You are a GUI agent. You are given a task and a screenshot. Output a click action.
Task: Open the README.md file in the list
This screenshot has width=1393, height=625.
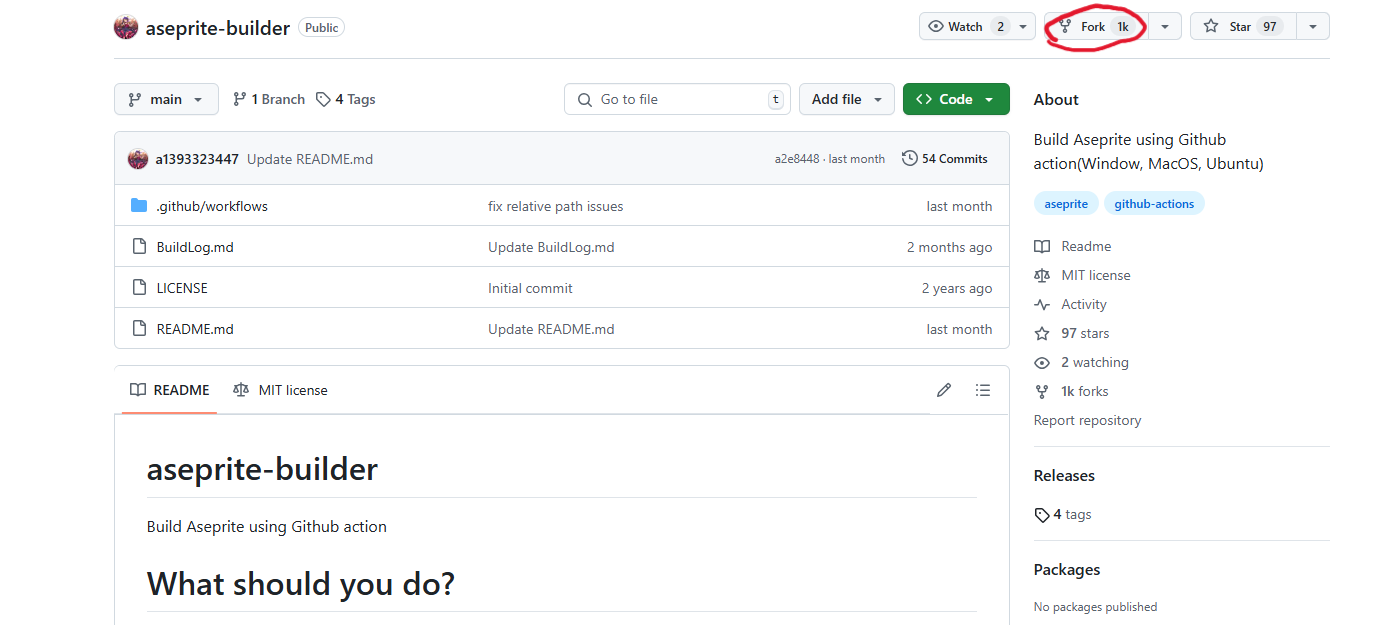195,329
